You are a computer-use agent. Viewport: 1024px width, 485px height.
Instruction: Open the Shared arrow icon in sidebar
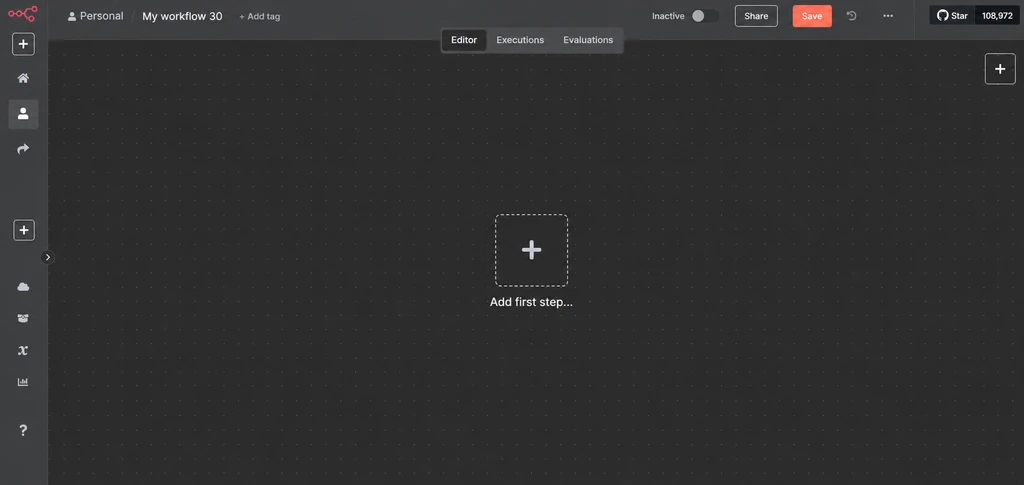pyautogui.click(x=23, y=149)
